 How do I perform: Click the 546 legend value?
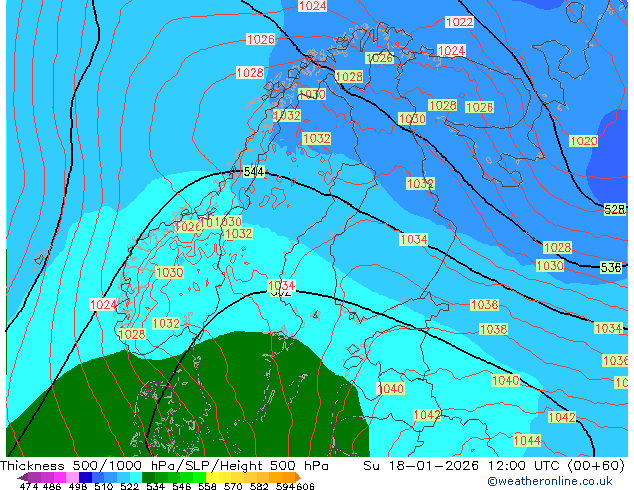coord(182,486)
